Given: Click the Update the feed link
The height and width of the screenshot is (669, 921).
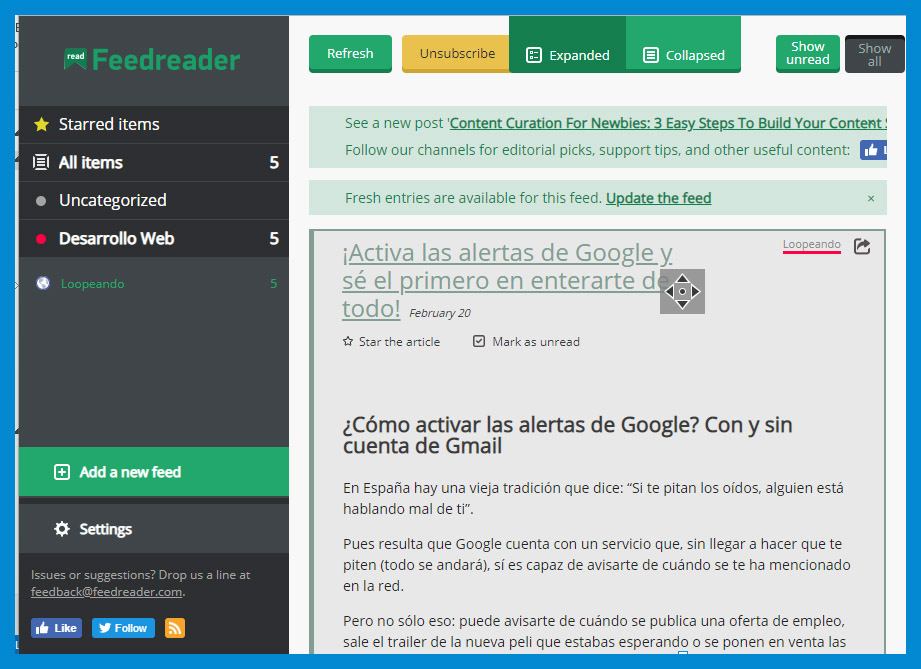Looking at the screenshot, I should point(658,199).
